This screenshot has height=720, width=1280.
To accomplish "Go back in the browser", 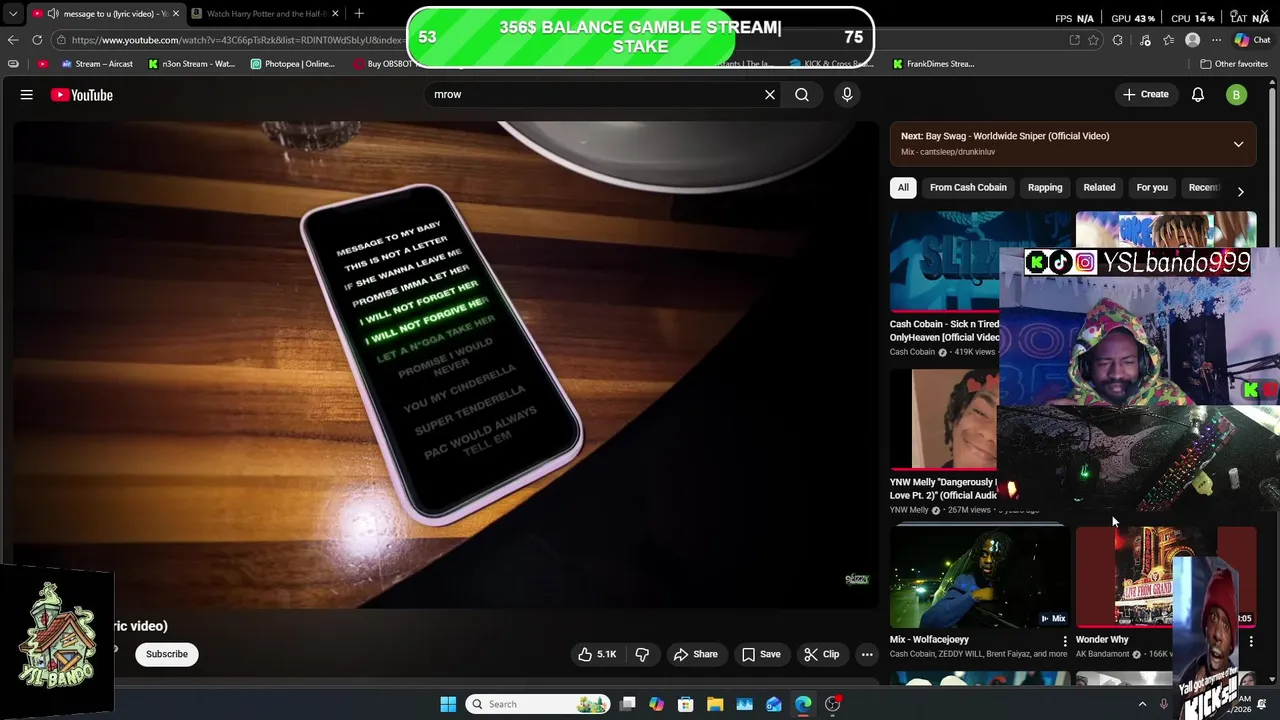I will (13, 40).
